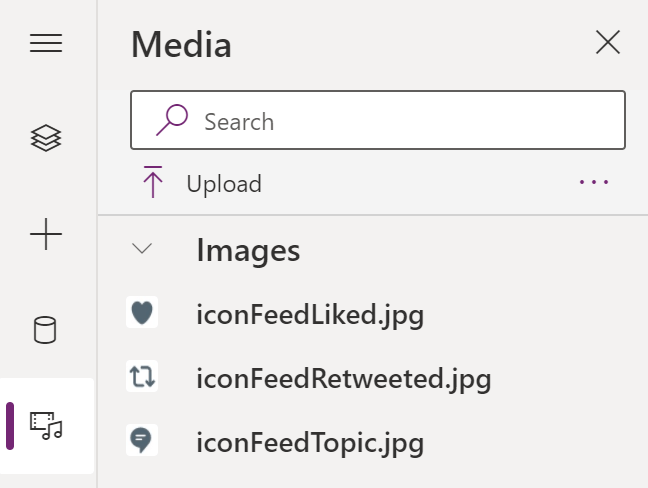Open the Insert pane plus icon
The height and width of the screenshot is (488, 648).
point(46,235)
